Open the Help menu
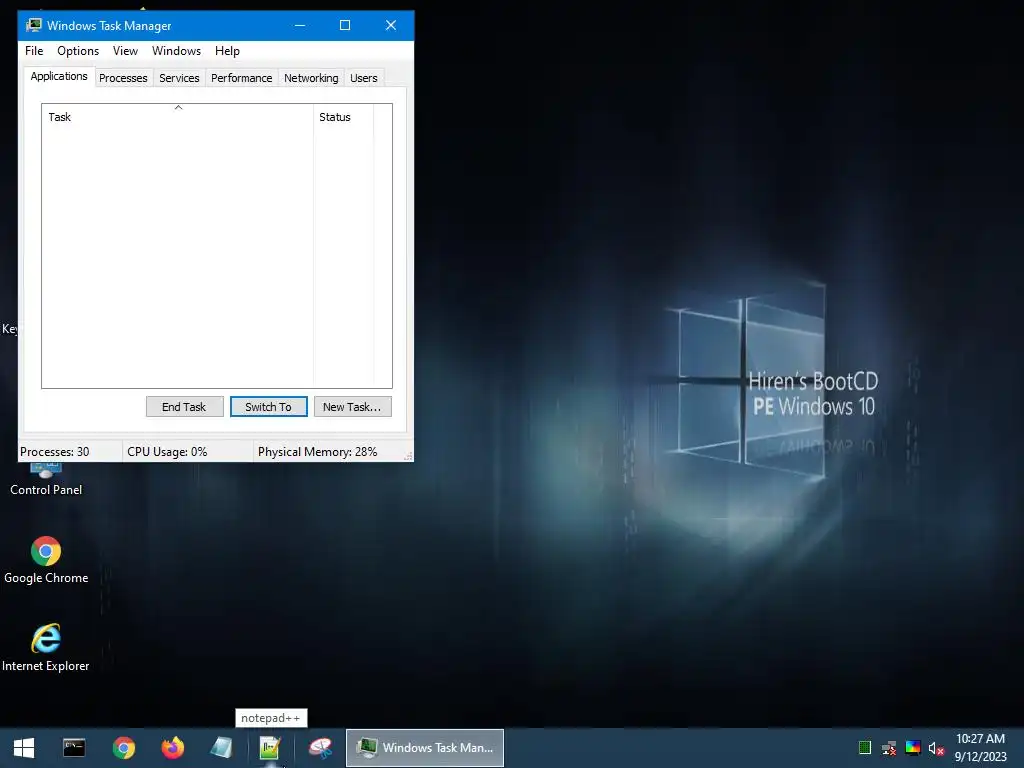The height and width of the screenshot is (768, 1024). pos(227,51)
